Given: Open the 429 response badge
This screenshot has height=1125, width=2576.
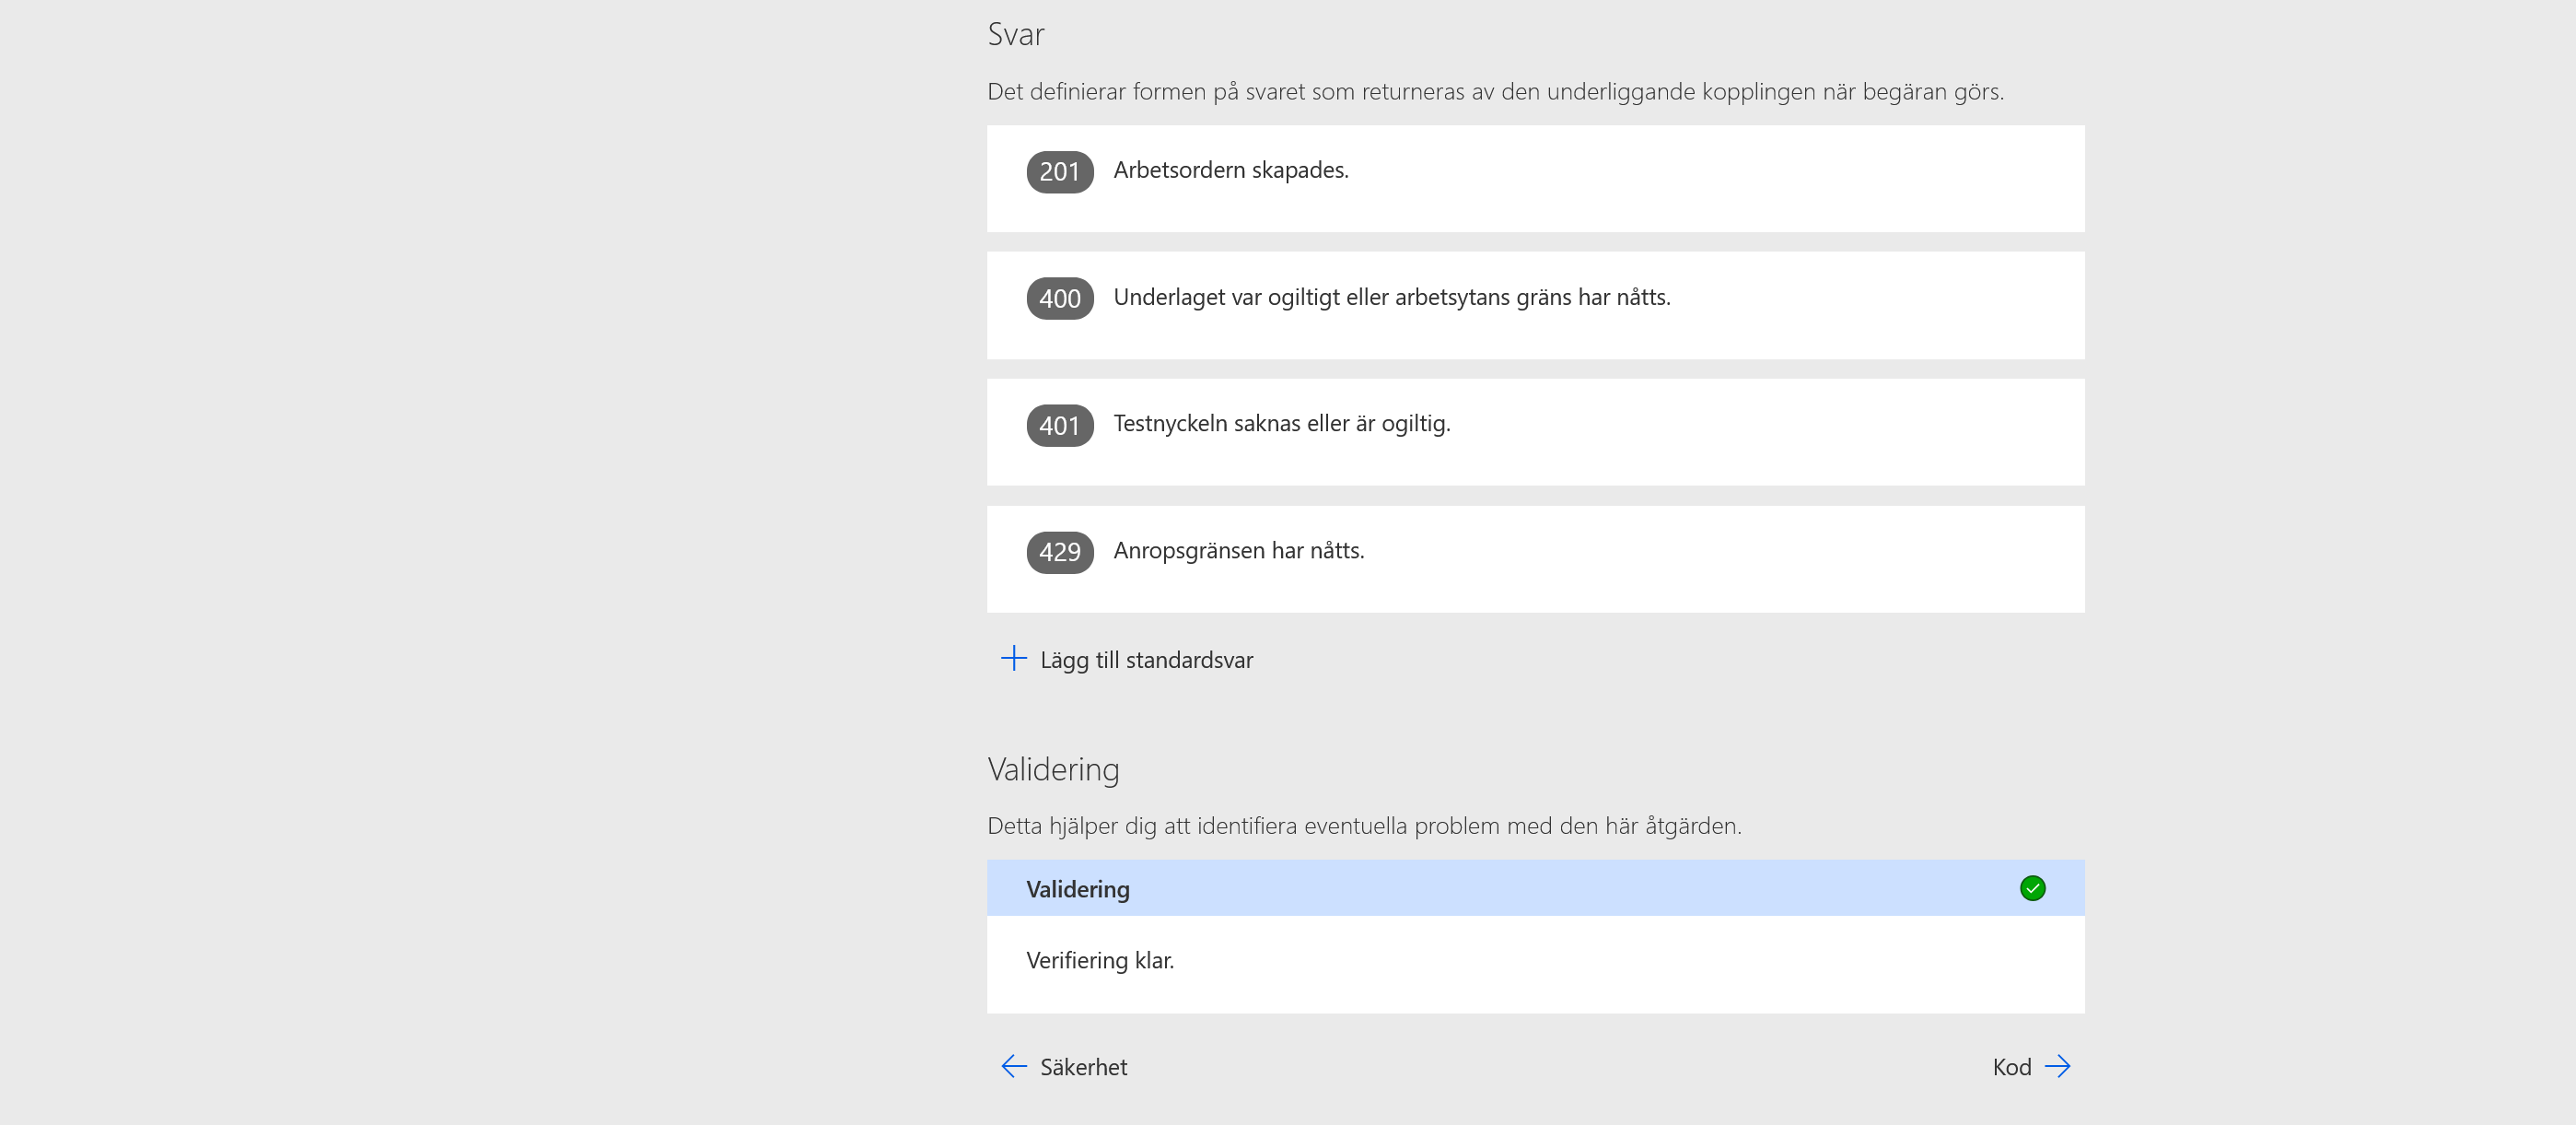Looking at the screenshot, I should coord(1059,552).
